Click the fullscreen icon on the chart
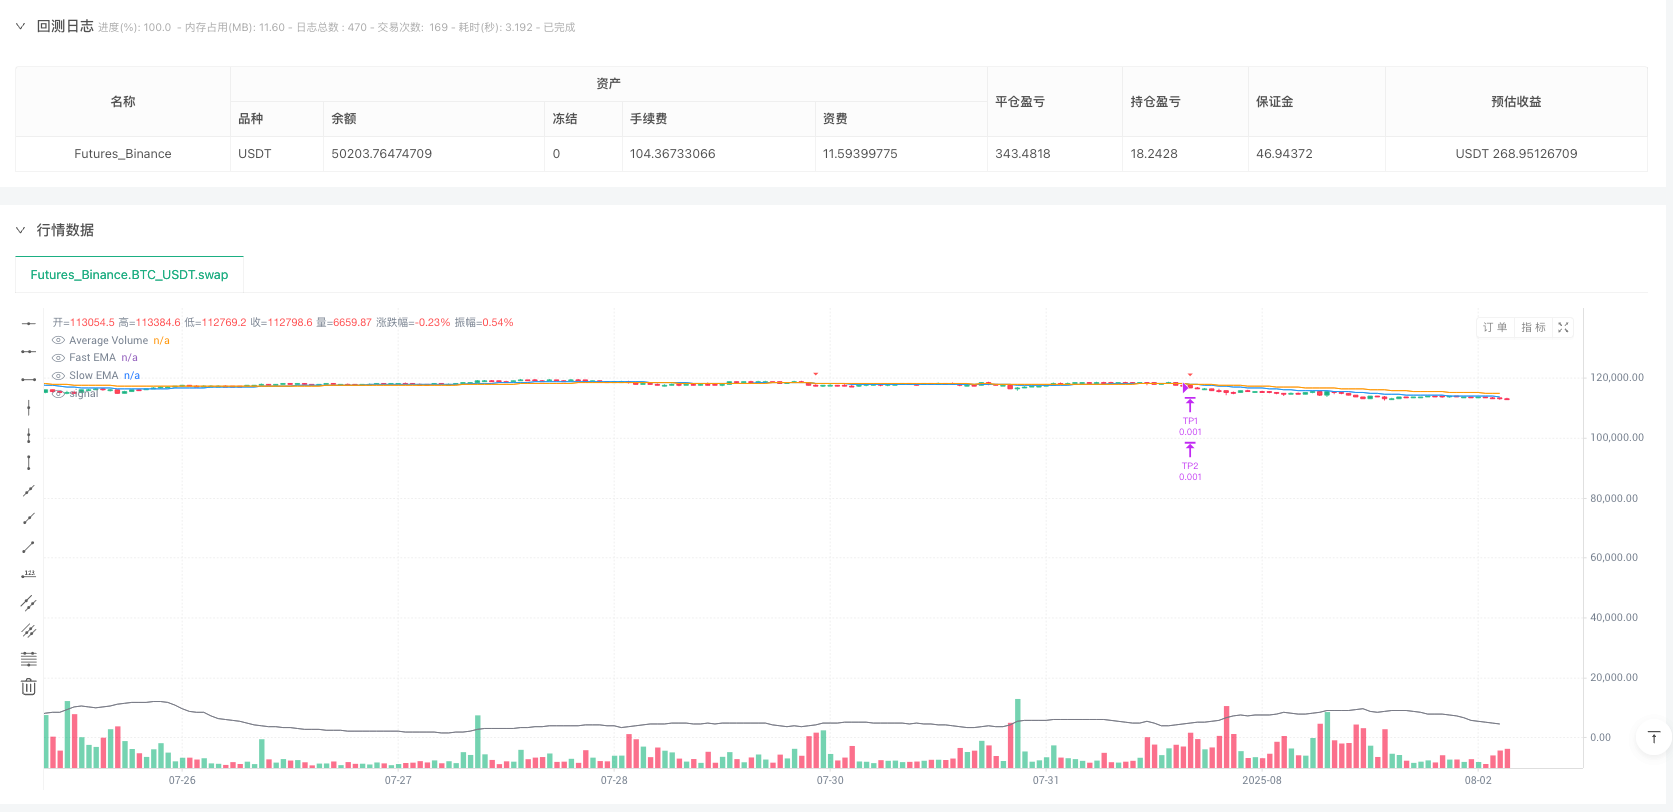 pyautogui.click(x=1563, y=327)
